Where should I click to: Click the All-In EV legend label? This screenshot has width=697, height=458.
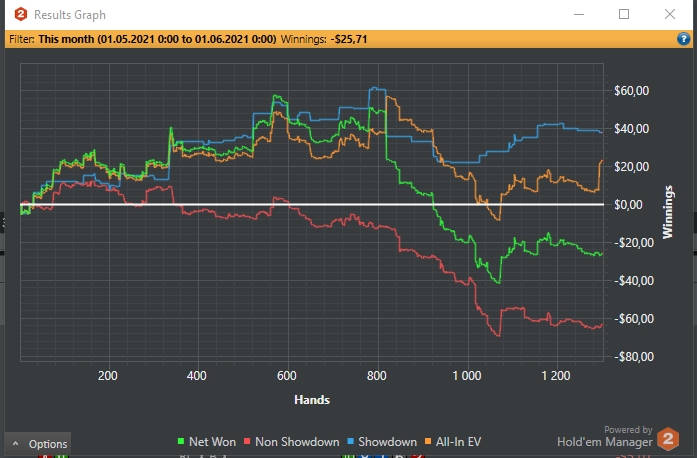click(x=458, y=442)
